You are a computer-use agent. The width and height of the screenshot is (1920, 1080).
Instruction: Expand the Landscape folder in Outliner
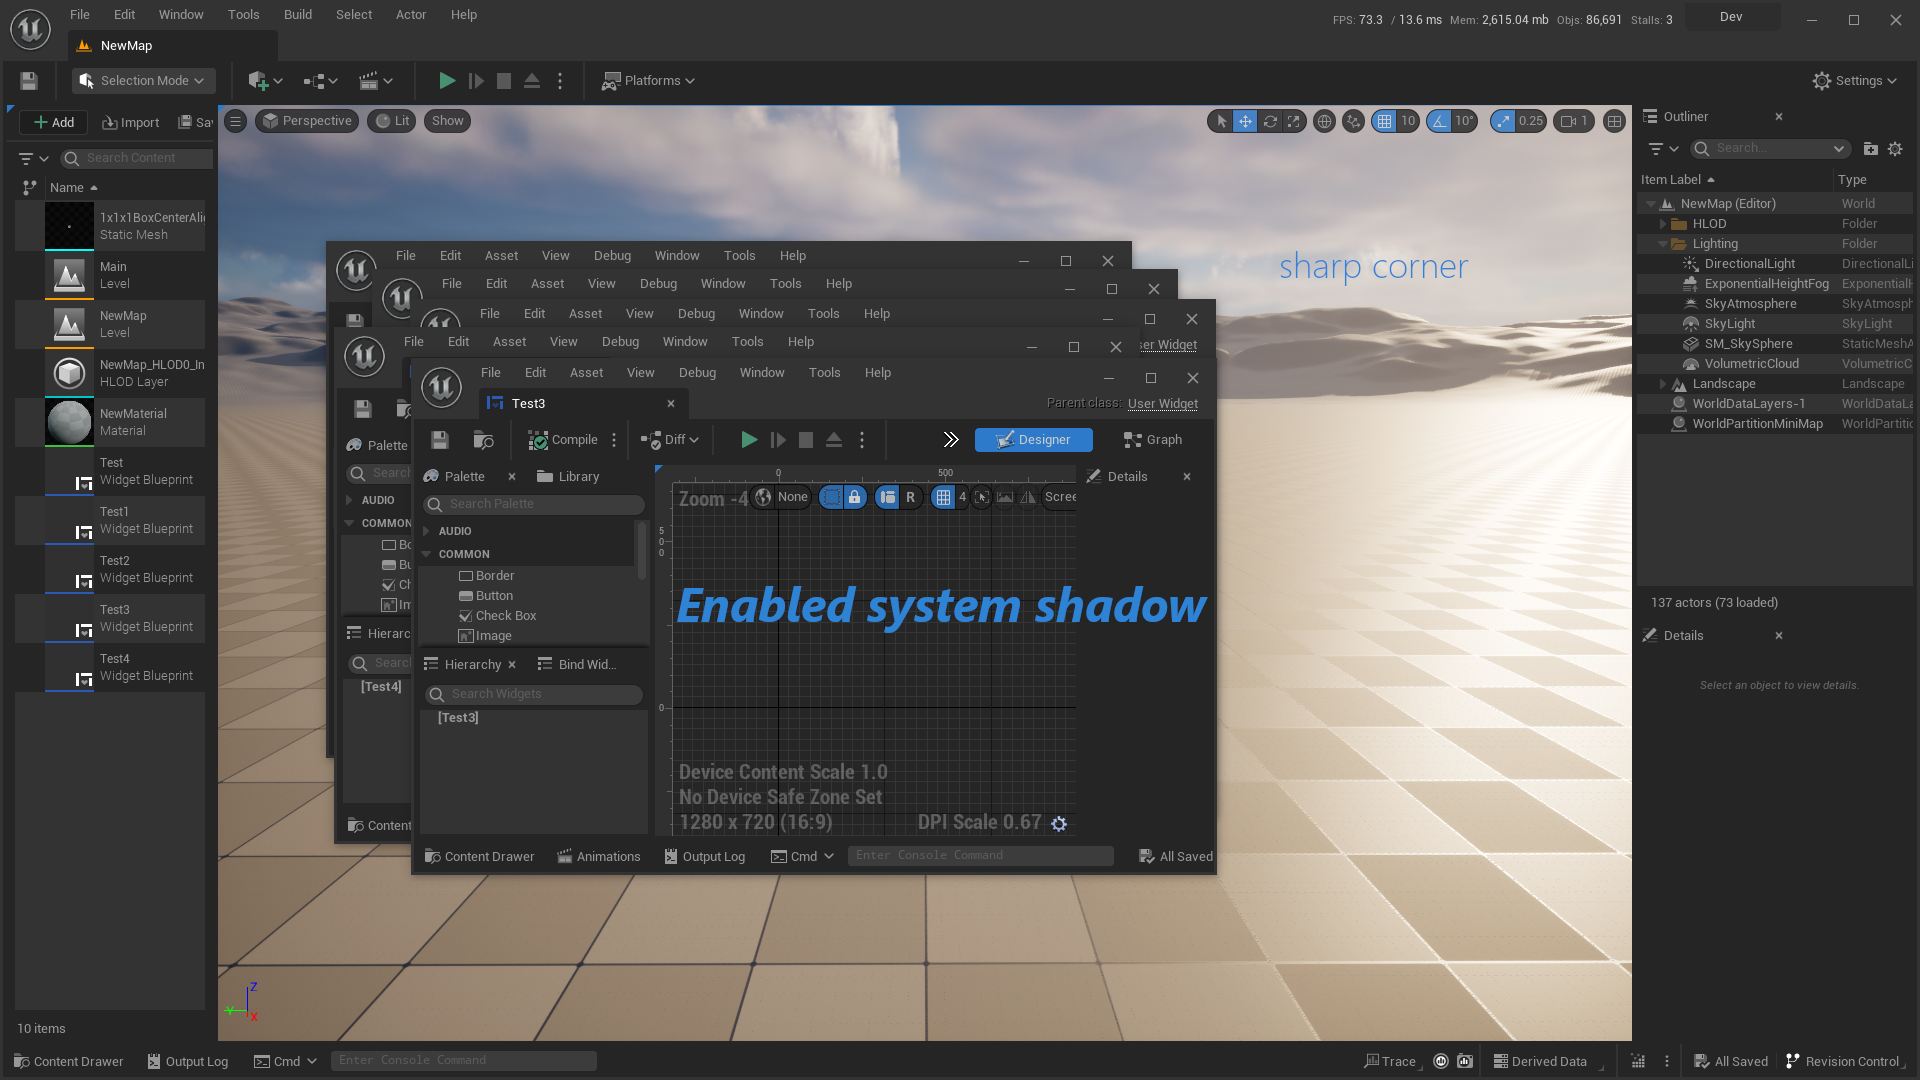[1663, 384]
